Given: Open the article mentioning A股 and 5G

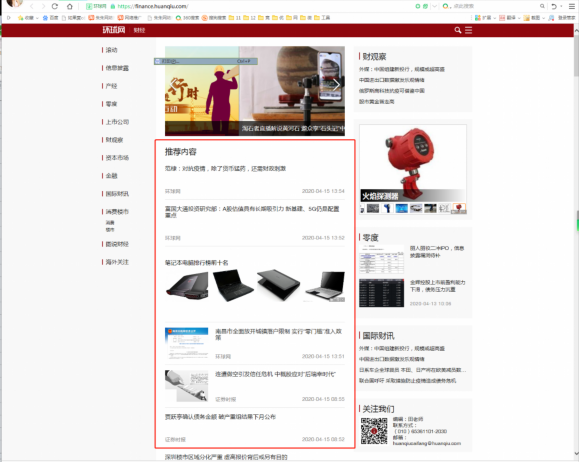Looking at the screenshot, I should tap(252, 212).
